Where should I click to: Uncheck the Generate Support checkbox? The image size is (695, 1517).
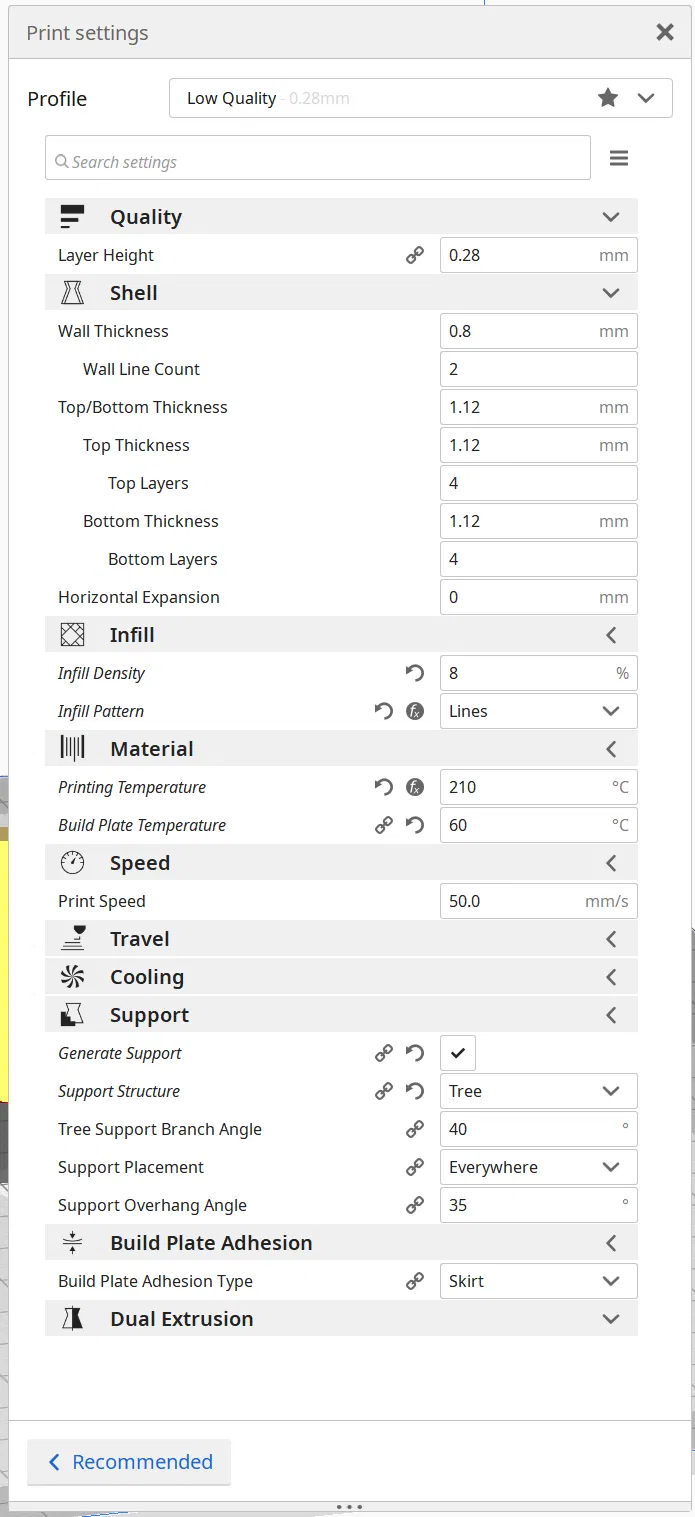coord(458,1053)
